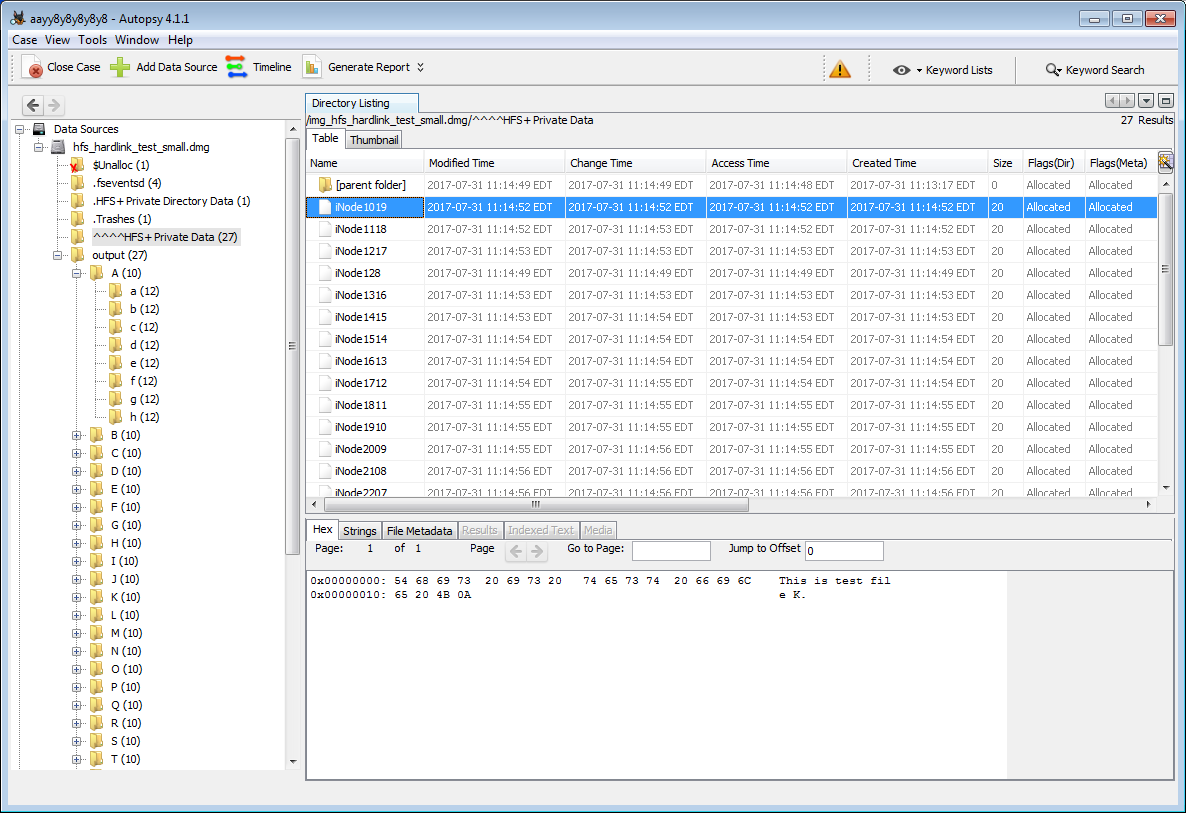Expand the B (10) folder node
This screenshot has height=813, width=1186.
77,435
